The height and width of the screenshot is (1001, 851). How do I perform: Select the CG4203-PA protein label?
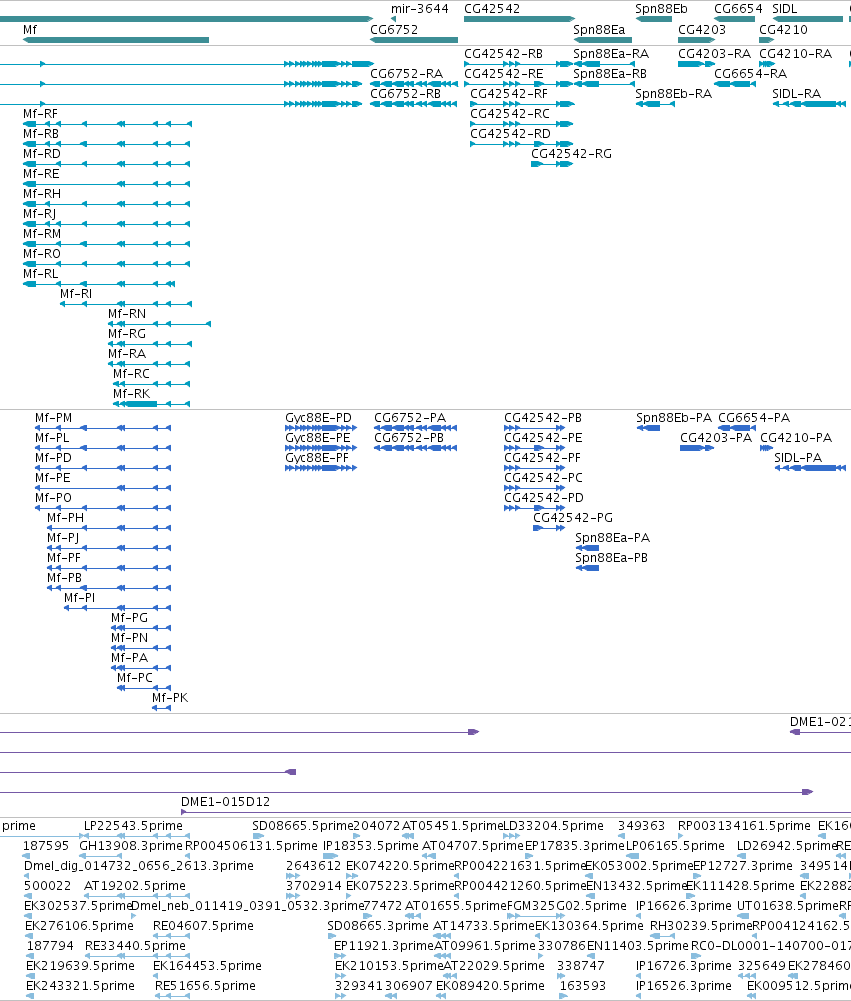716,438
